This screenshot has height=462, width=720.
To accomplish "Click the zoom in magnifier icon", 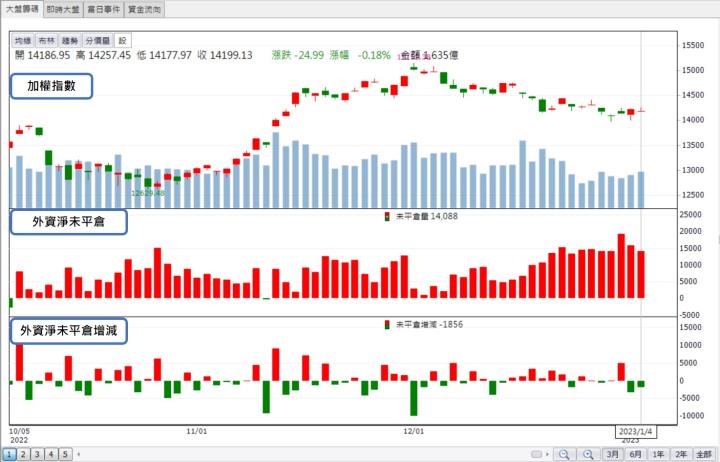I will click(588, 454).
